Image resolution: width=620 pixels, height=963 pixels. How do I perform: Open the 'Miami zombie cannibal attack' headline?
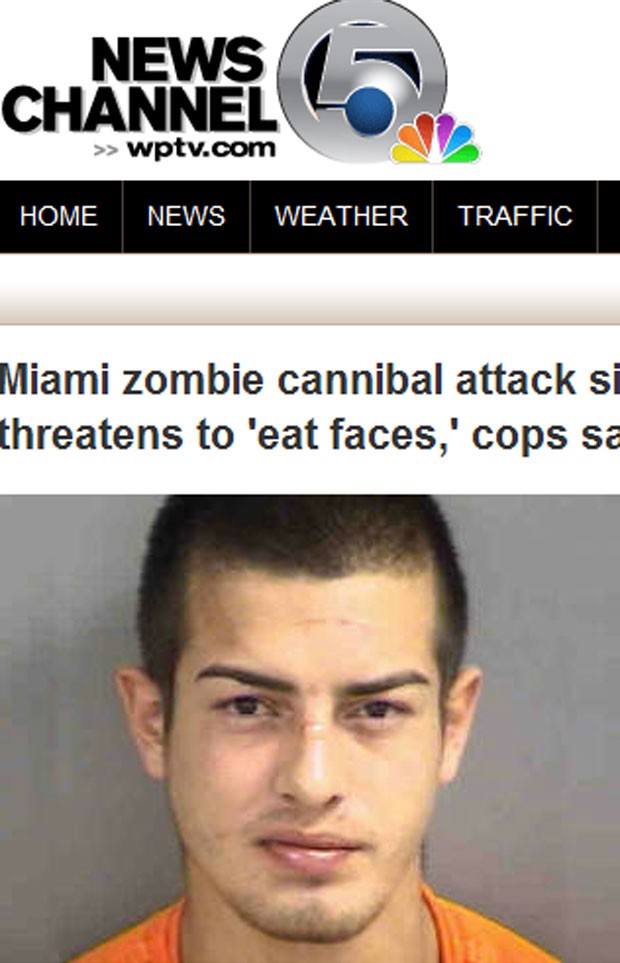(x=310, y=380)
